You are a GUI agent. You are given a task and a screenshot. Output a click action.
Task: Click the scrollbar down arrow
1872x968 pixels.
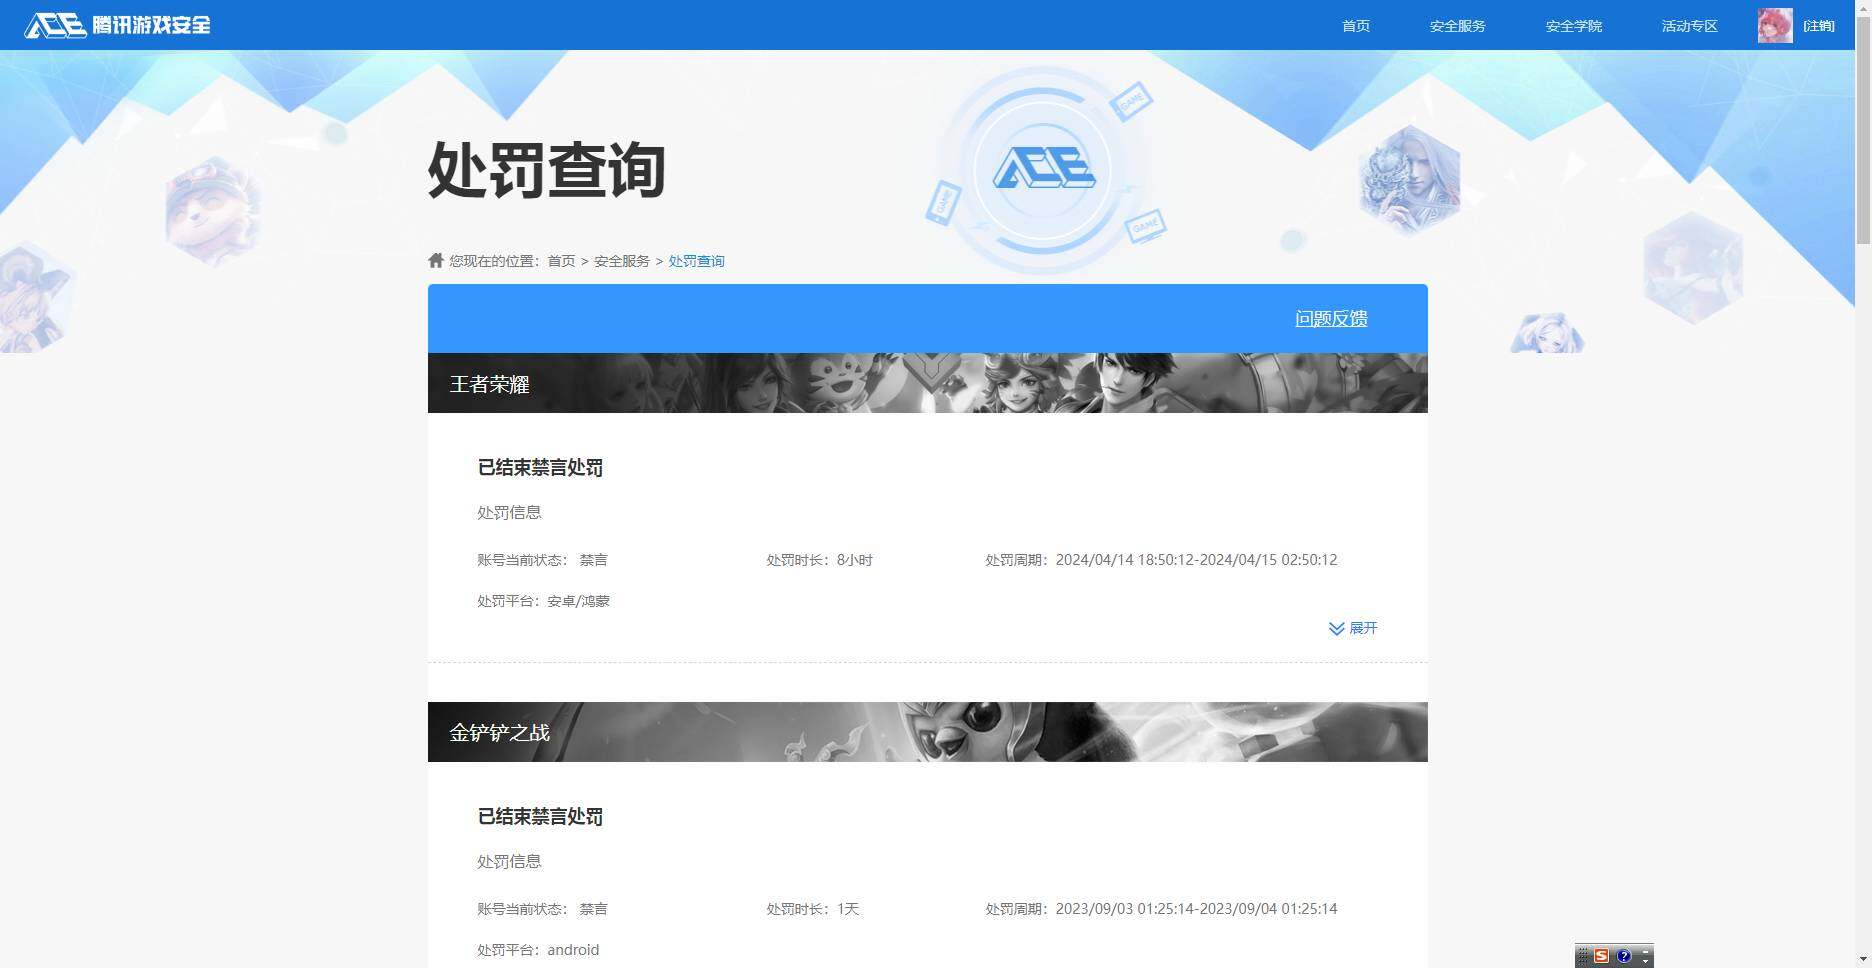pos(1863,959)
